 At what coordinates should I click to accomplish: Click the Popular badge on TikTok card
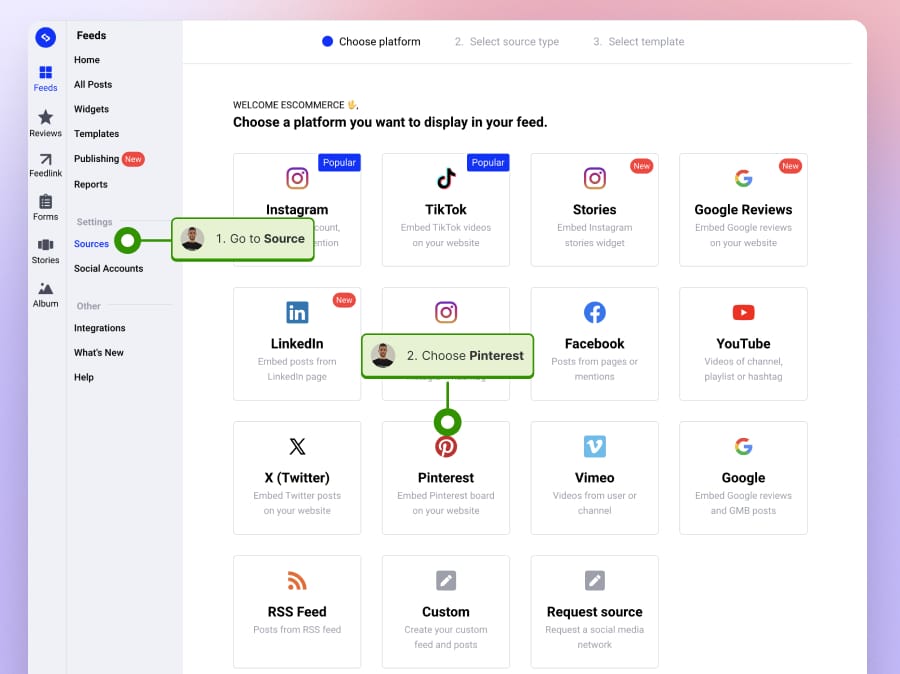click(x=488, y=162)
